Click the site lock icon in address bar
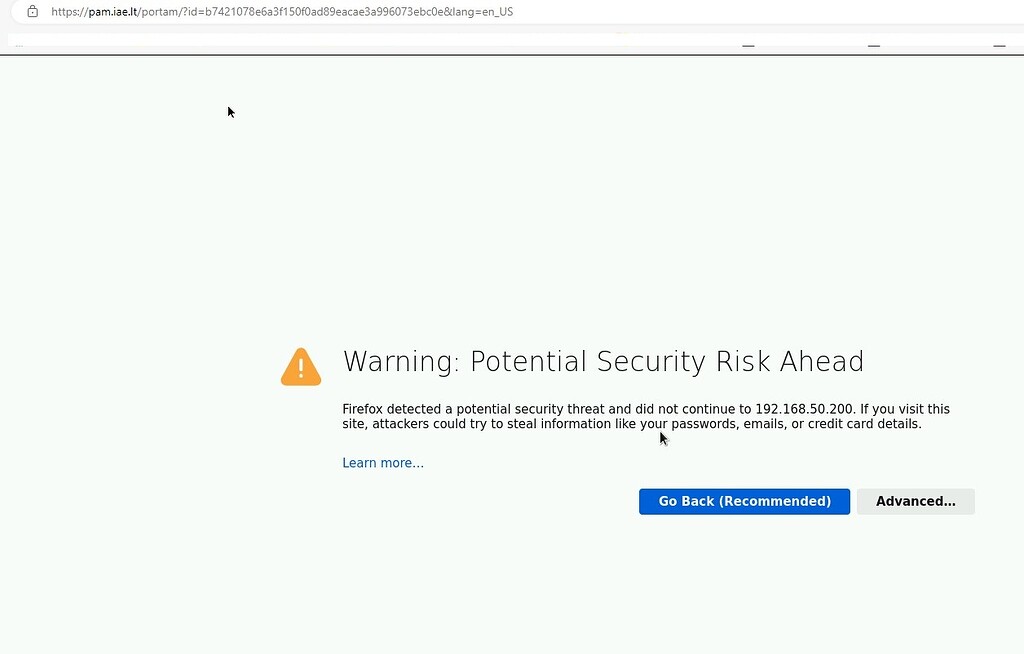The width and height of the screenshot is (1024, 654). pyautogui.click(x=33, y=11)
